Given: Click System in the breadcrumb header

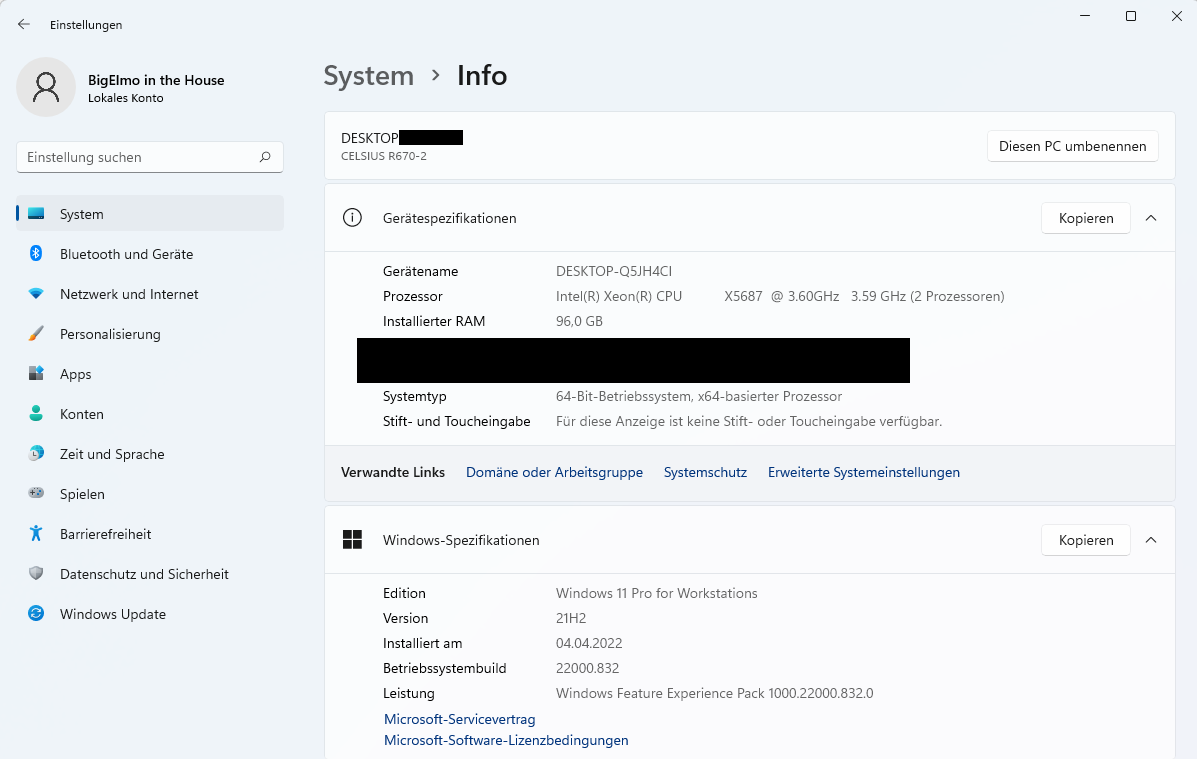Looking at the screenshot, I should coord(369,76).
